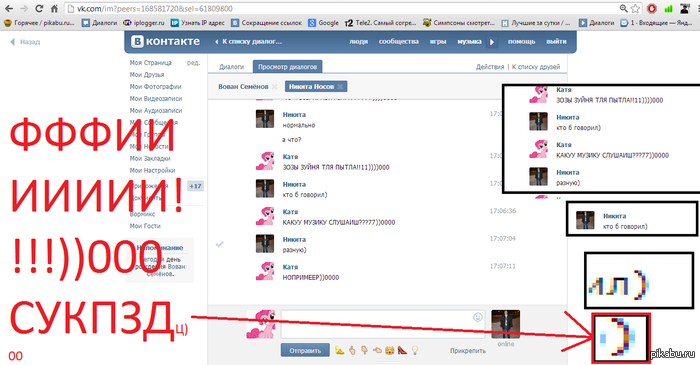Open the Google bookmark
Screen dimensions: 700x365
pyautogui.click(x=324, y=23)
